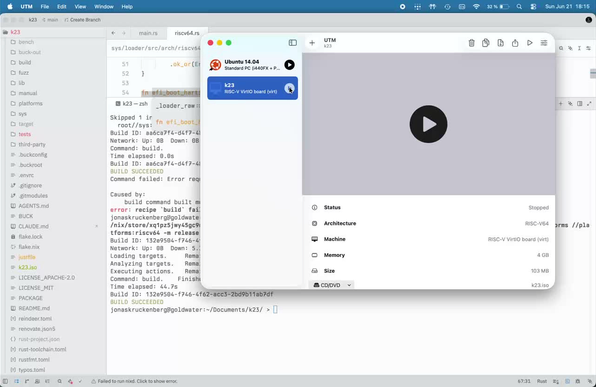The height and width of the screenshot is (387, 596).
Task: Open the Apple menu
Action: [10, 6]
